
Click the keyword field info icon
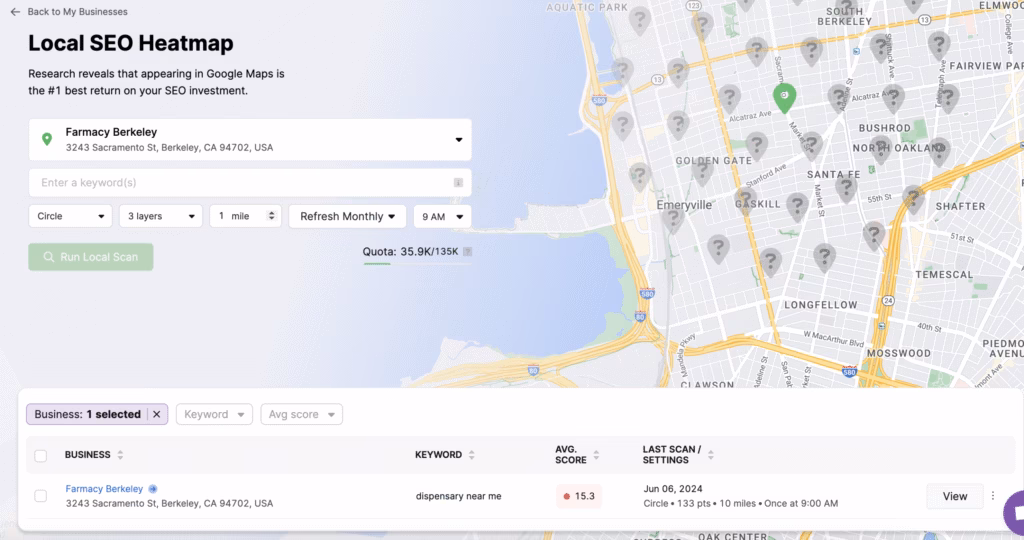pyautogui.click(x=458, y=183)
